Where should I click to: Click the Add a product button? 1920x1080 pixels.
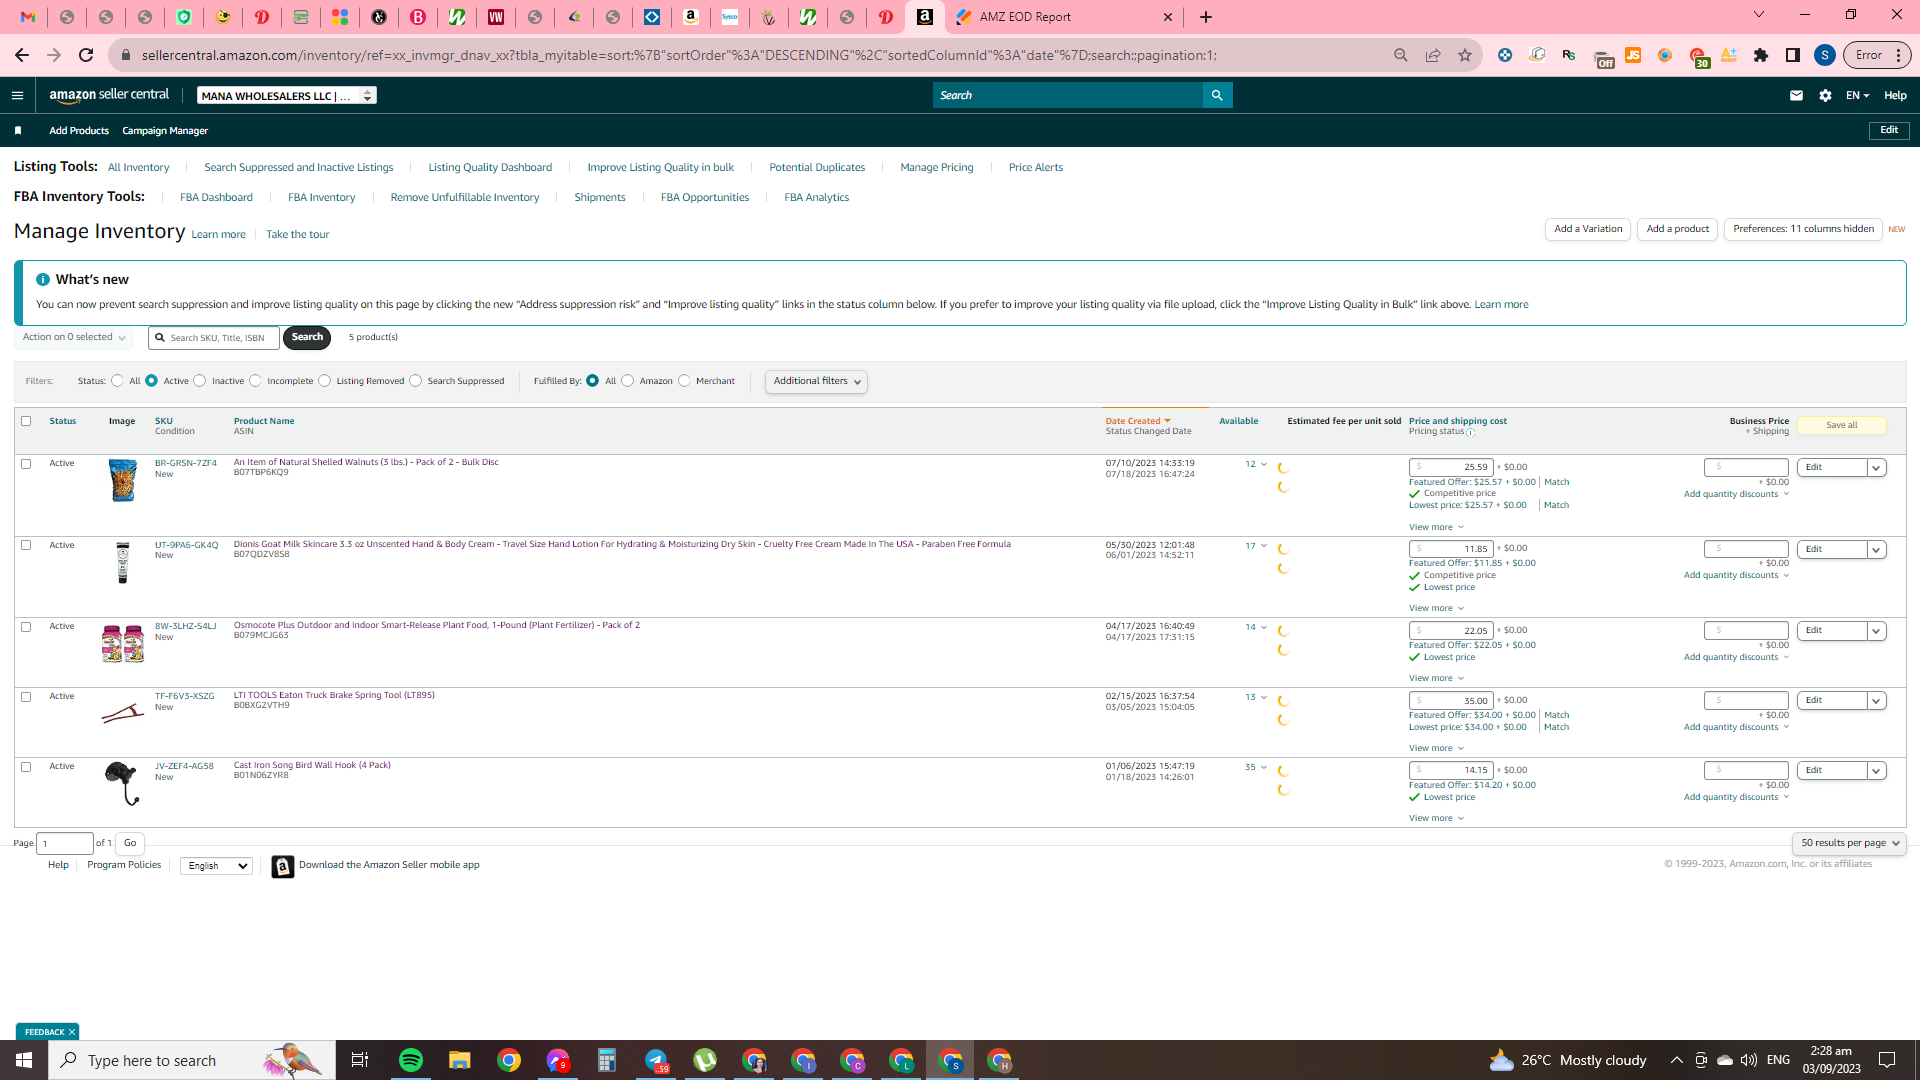point(1677,230)
